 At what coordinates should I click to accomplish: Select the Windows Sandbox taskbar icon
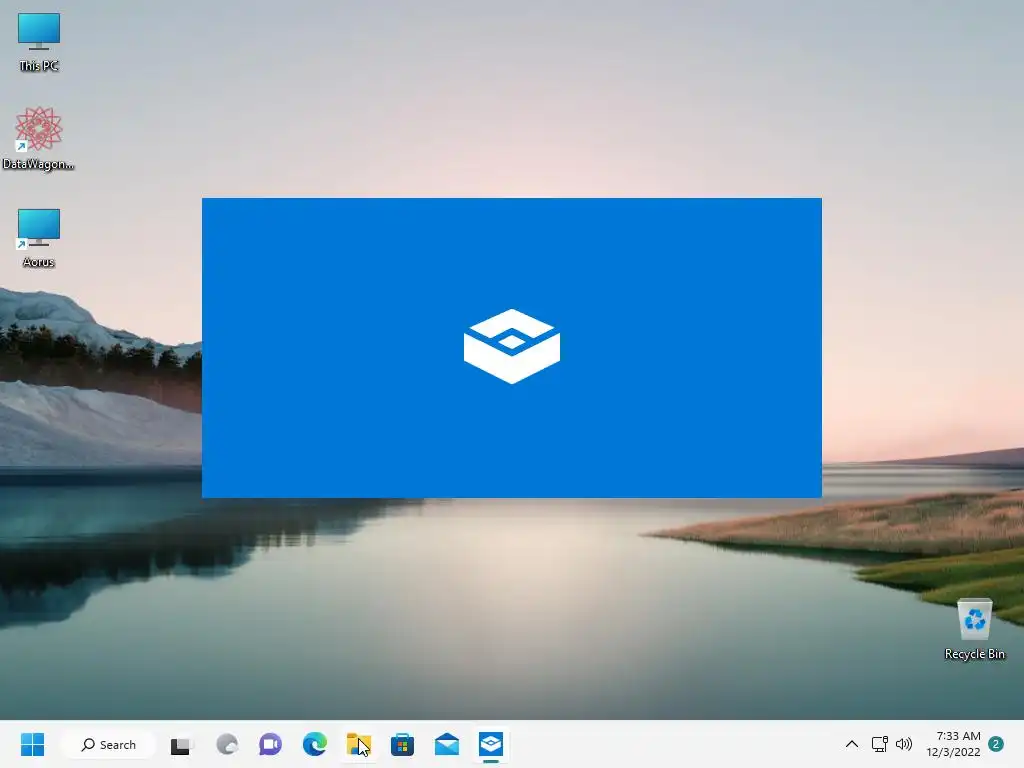click(490, 744)
